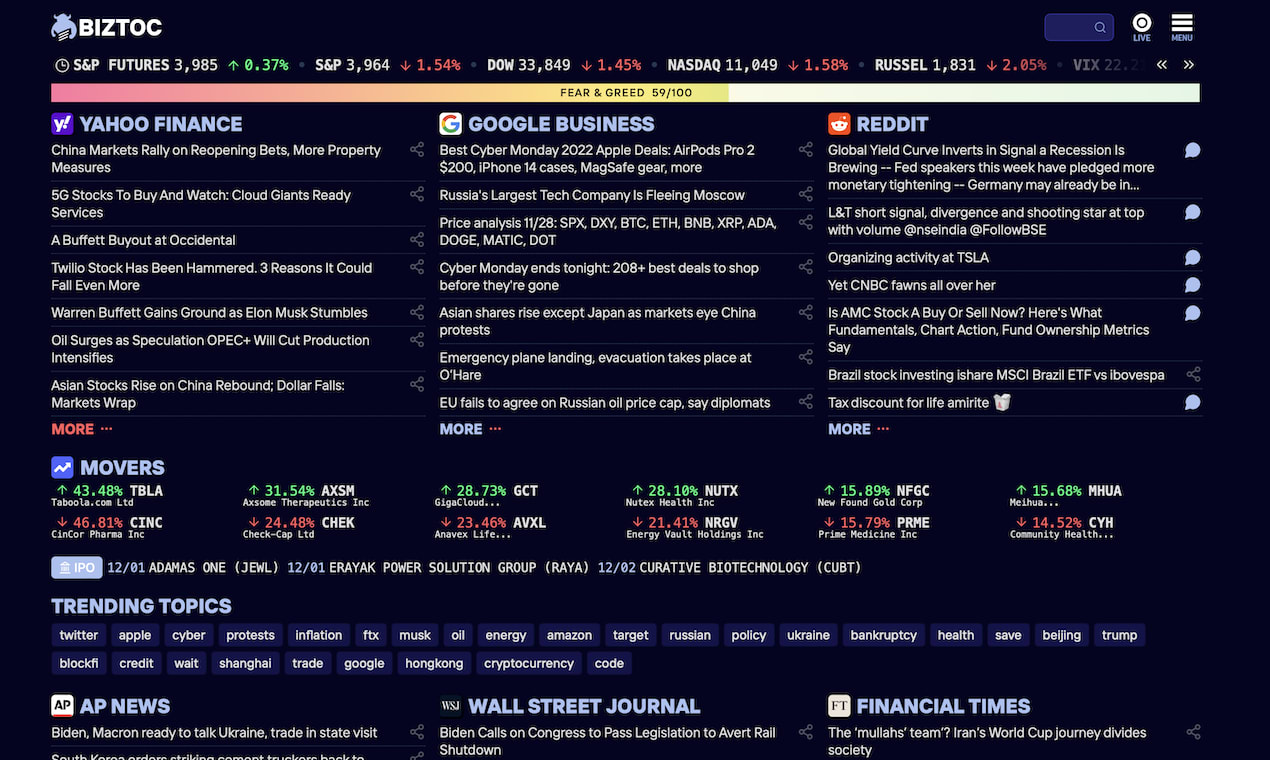Open the Yahoo Finance logo icon

(x=62, y=124)
